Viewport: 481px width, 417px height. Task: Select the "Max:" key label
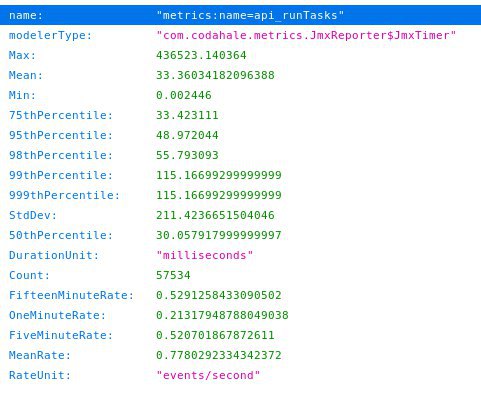pos(22,55)
